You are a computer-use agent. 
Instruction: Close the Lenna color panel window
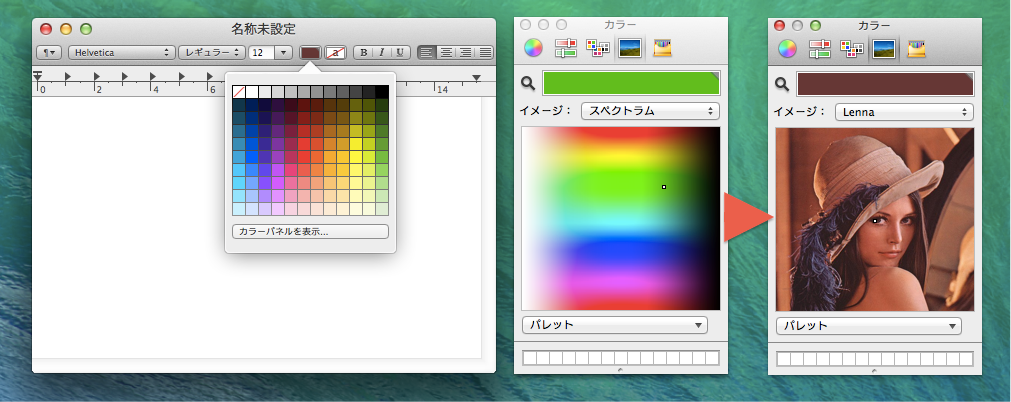click(x=780, y=25)
